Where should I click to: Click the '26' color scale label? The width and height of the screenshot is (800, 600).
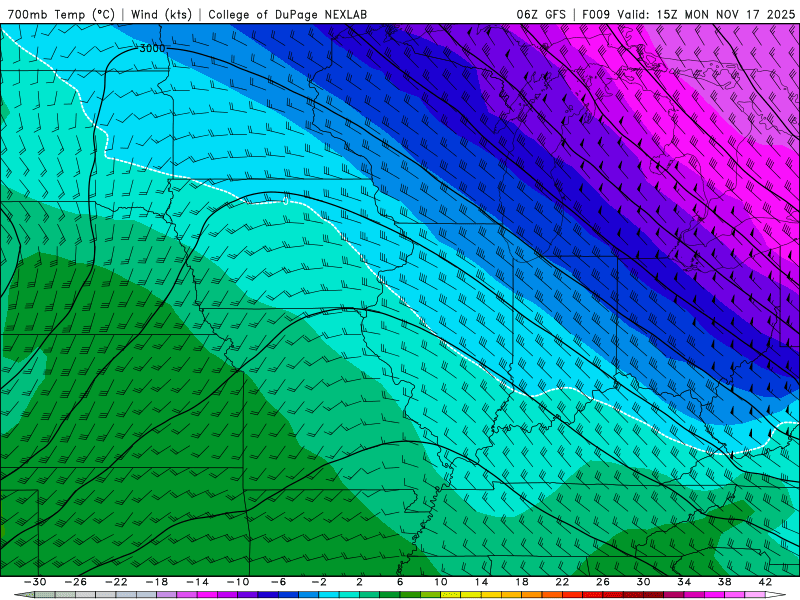[603, 582]
